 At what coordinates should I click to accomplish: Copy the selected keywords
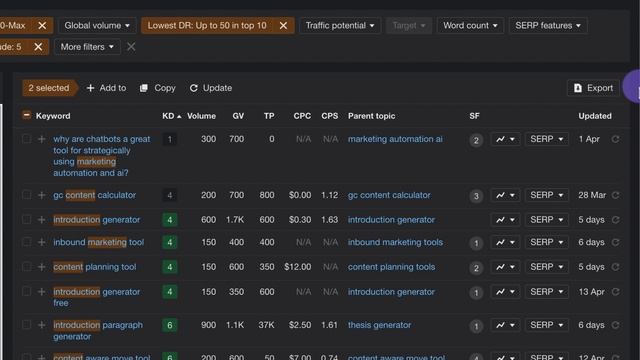tap(158, 88)
